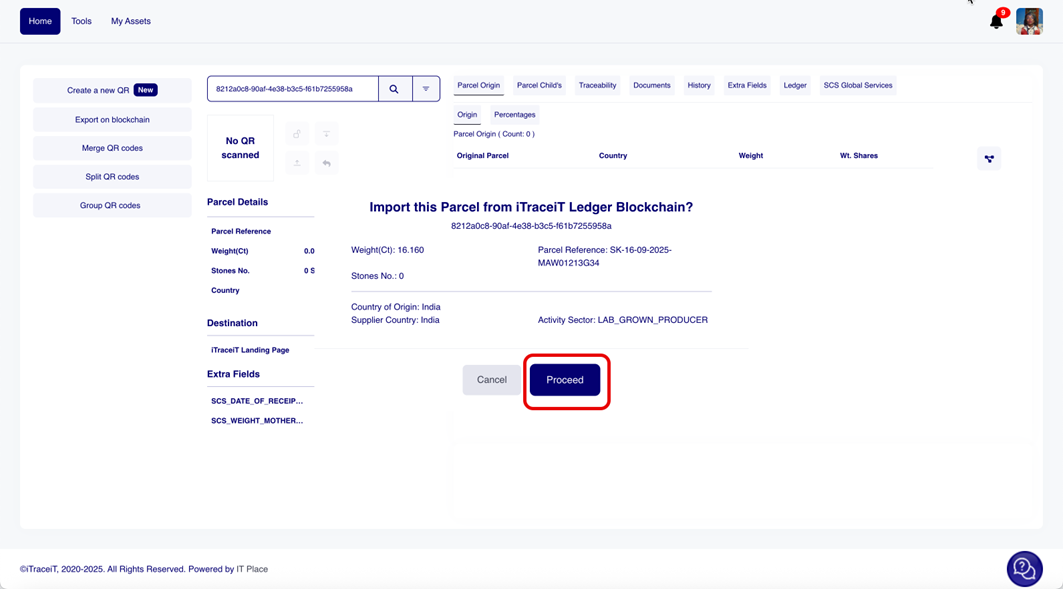Open the notifications bell
Screen dimensions: 1063x589
tap(996, 21)
